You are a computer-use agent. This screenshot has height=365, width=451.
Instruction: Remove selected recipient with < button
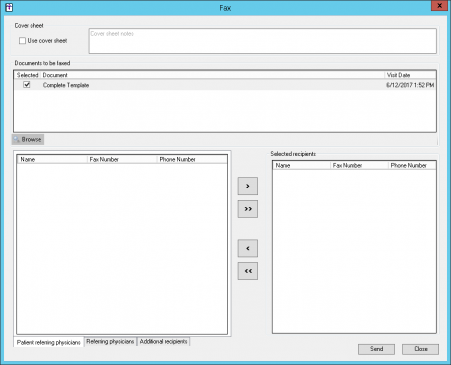248,248
